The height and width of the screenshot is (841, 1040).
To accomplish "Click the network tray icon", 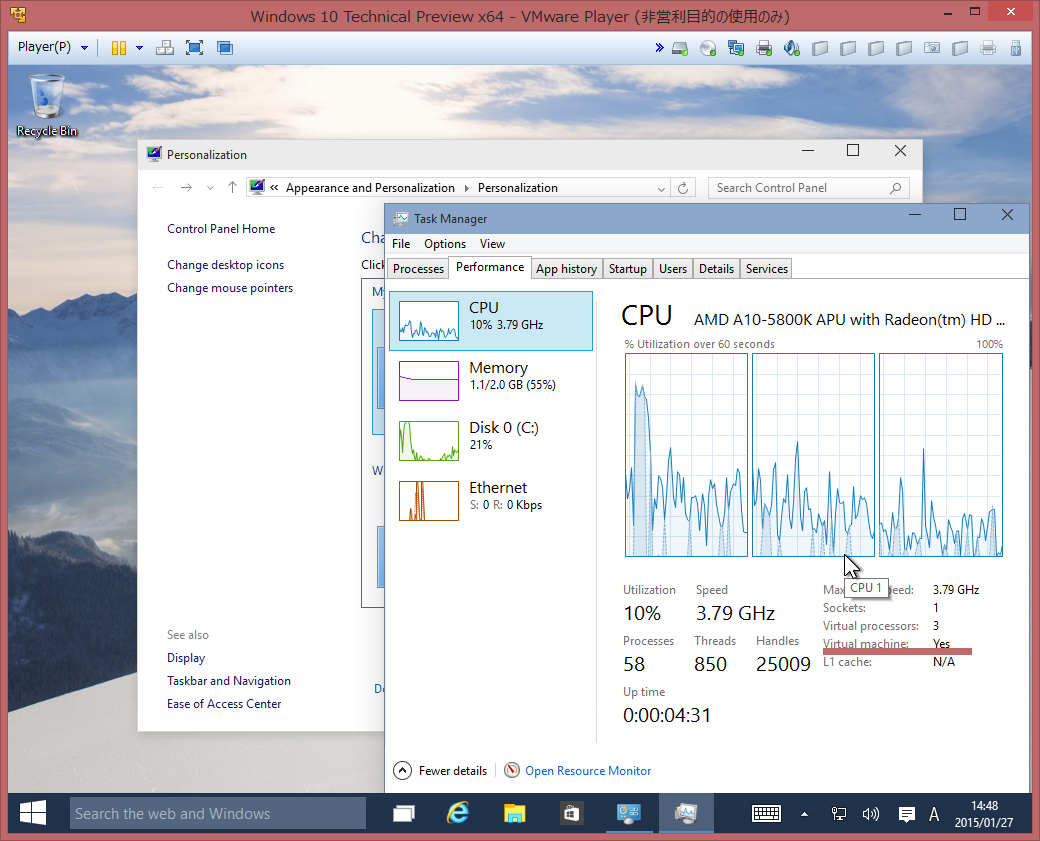I will (x=838, y=814).
